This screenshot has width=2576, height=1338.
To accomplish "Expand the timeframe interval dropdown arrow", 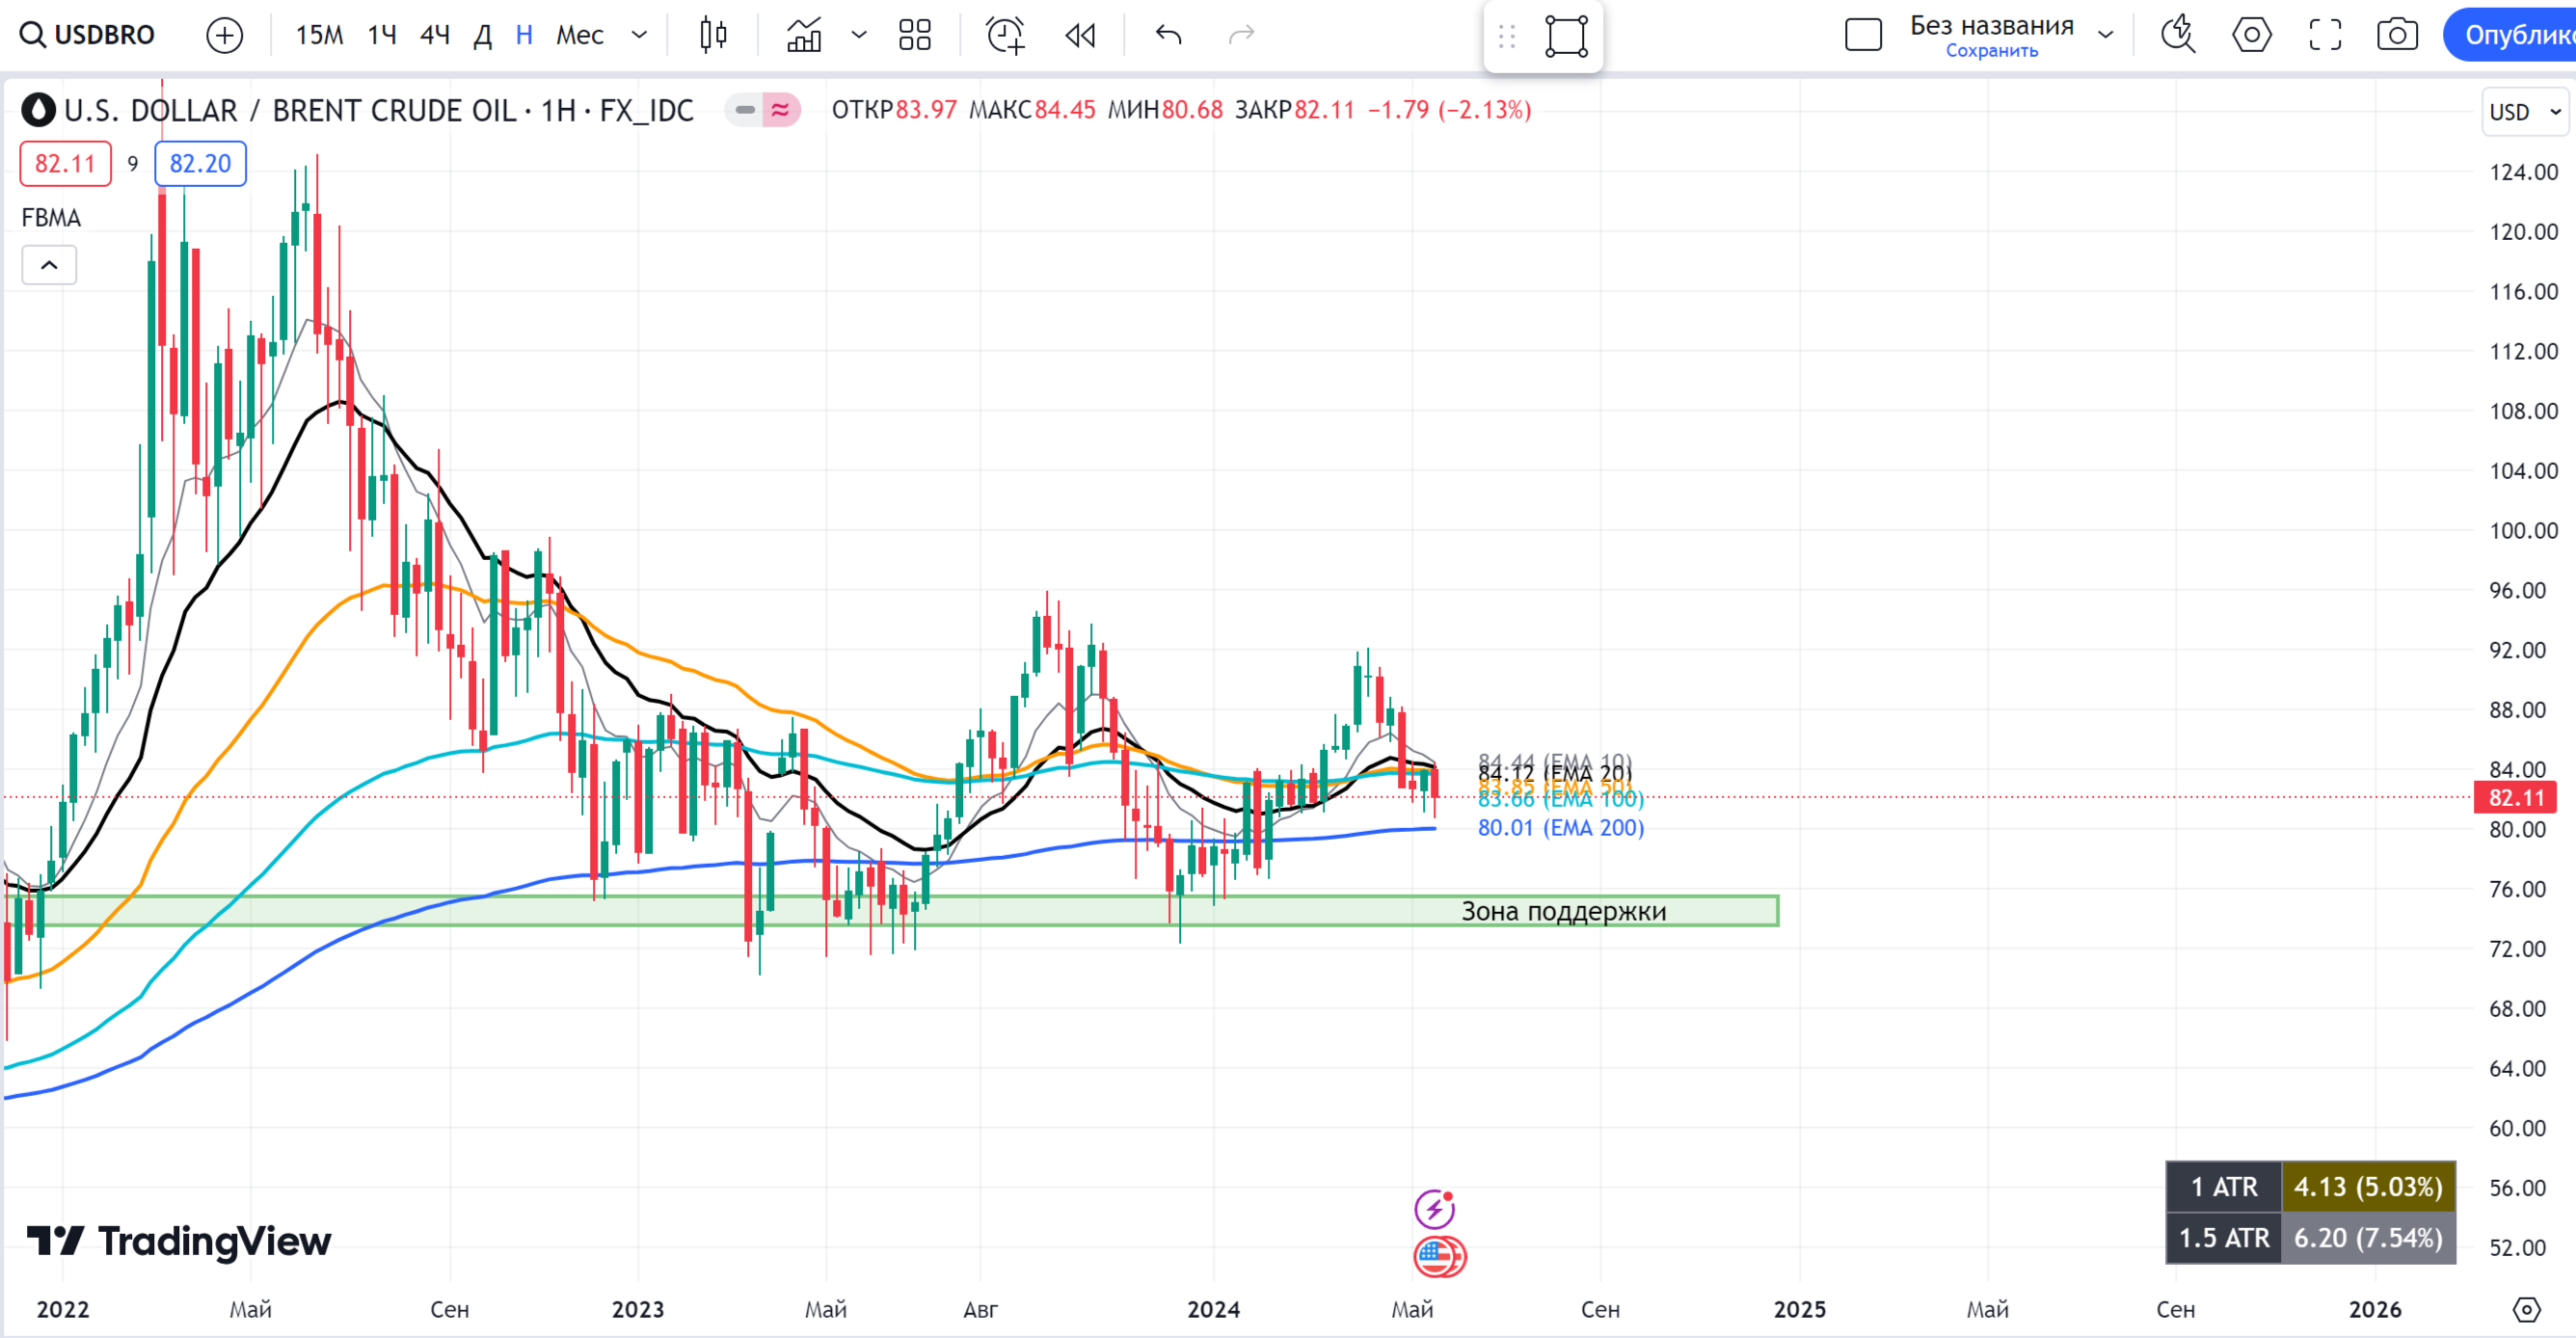I will click(x=639, y=35).
